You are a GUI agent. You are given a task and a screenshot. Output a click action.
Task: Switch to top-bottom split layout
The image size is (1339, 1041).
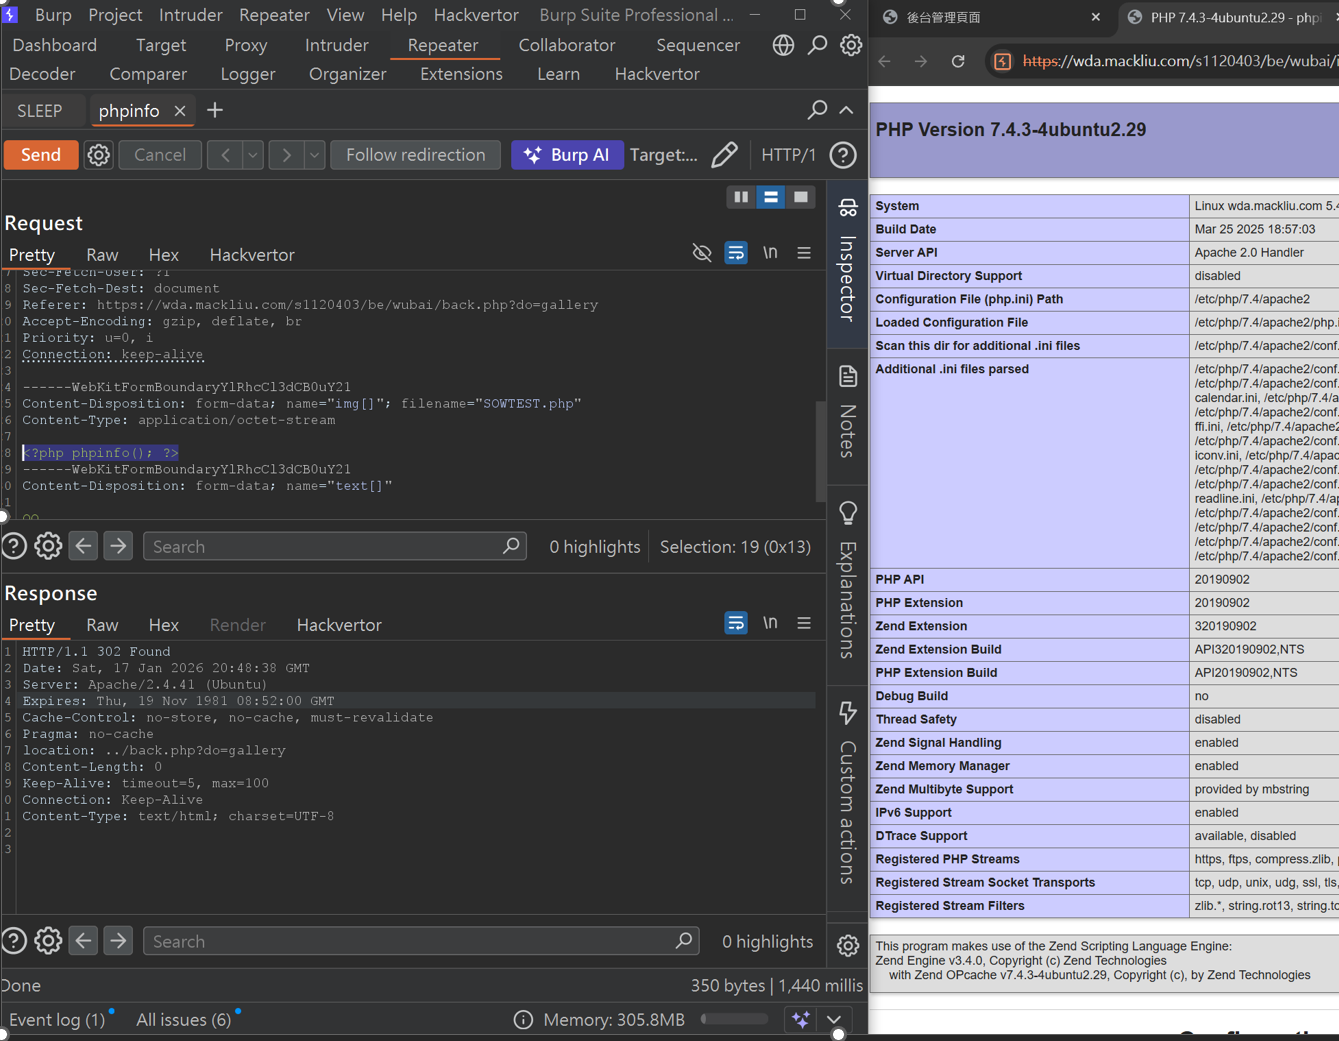click(771, 197)
